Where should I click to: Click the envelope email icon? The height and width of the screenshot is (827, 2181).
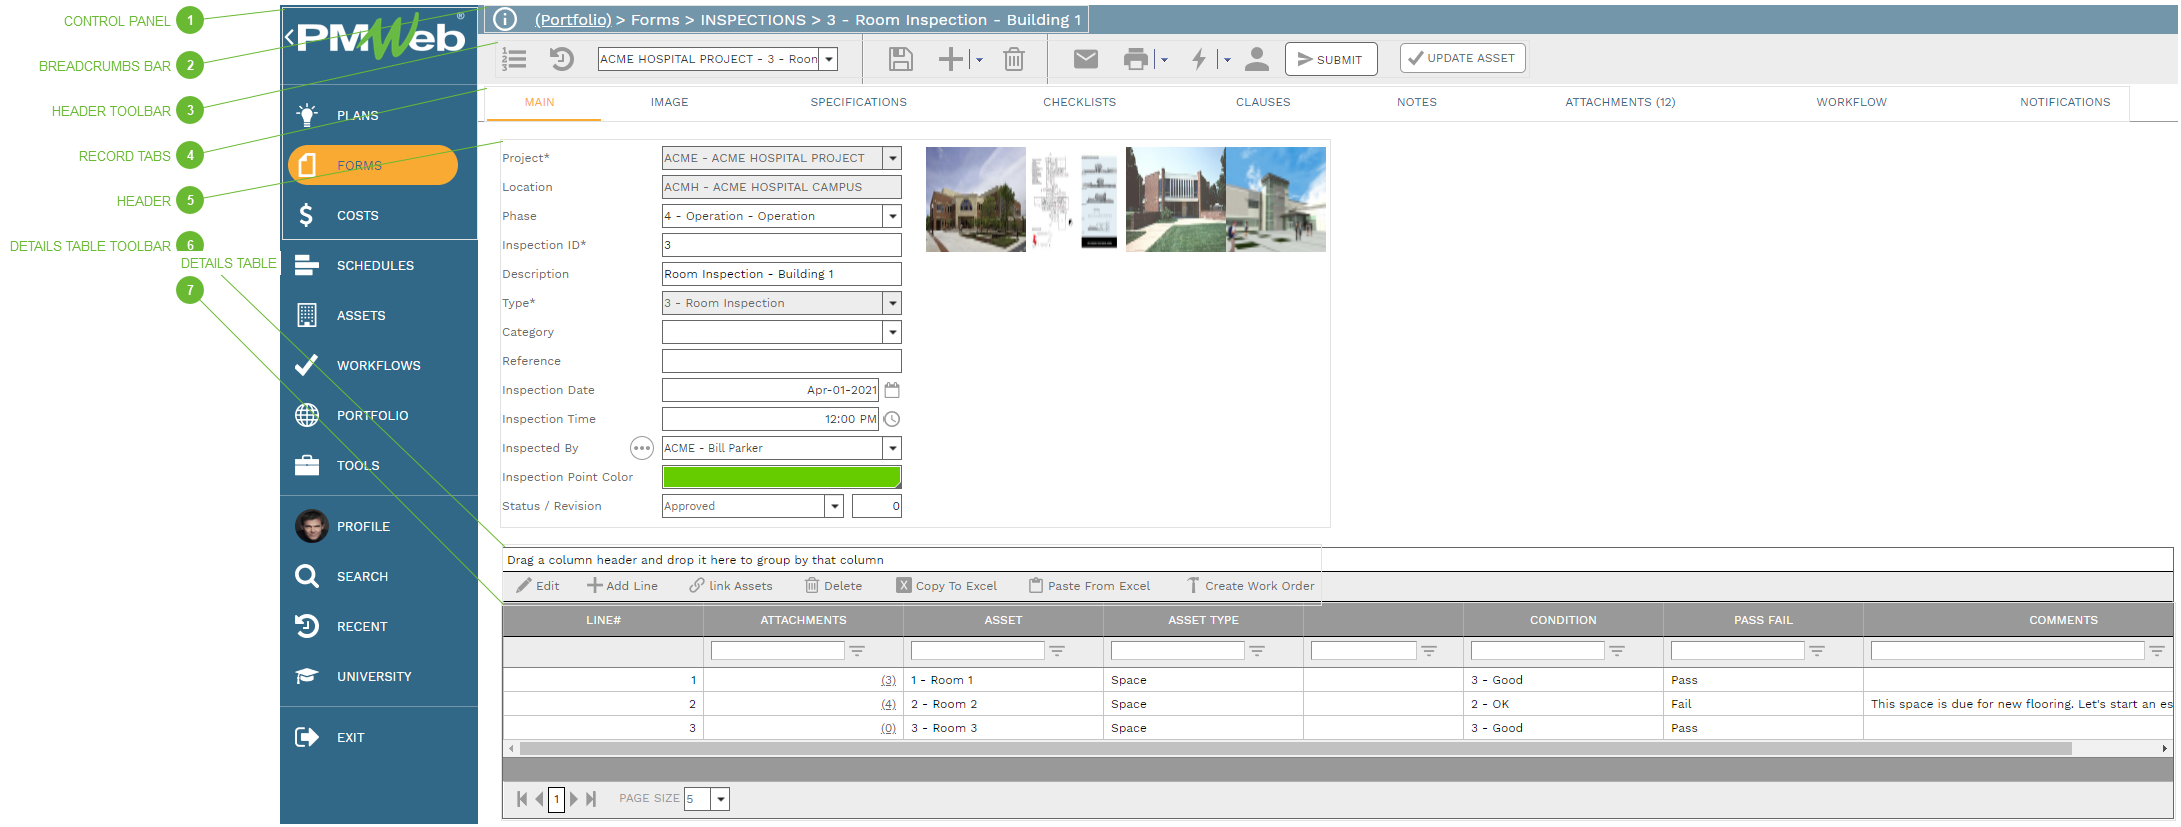tap(1085, 60)
